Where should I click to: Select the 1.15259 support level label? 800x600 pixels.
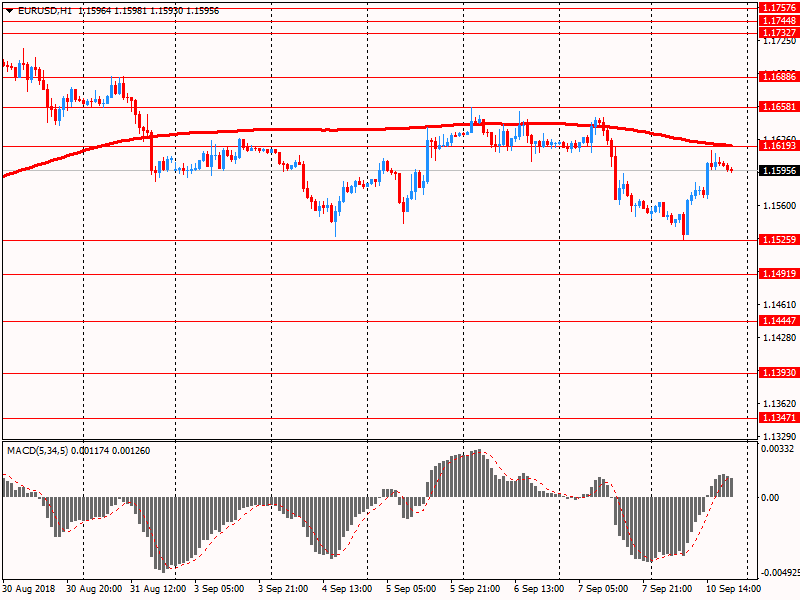[778, 240]
